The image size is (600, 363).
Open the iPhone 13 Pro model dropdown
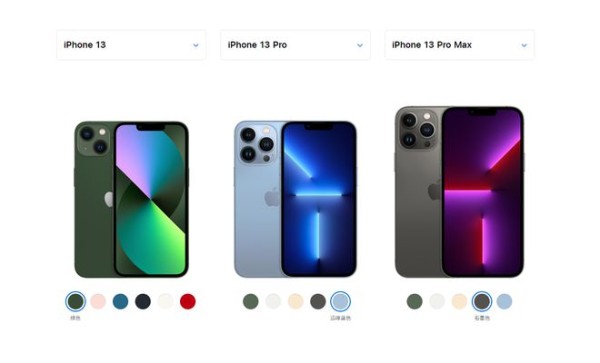(295, 45)
